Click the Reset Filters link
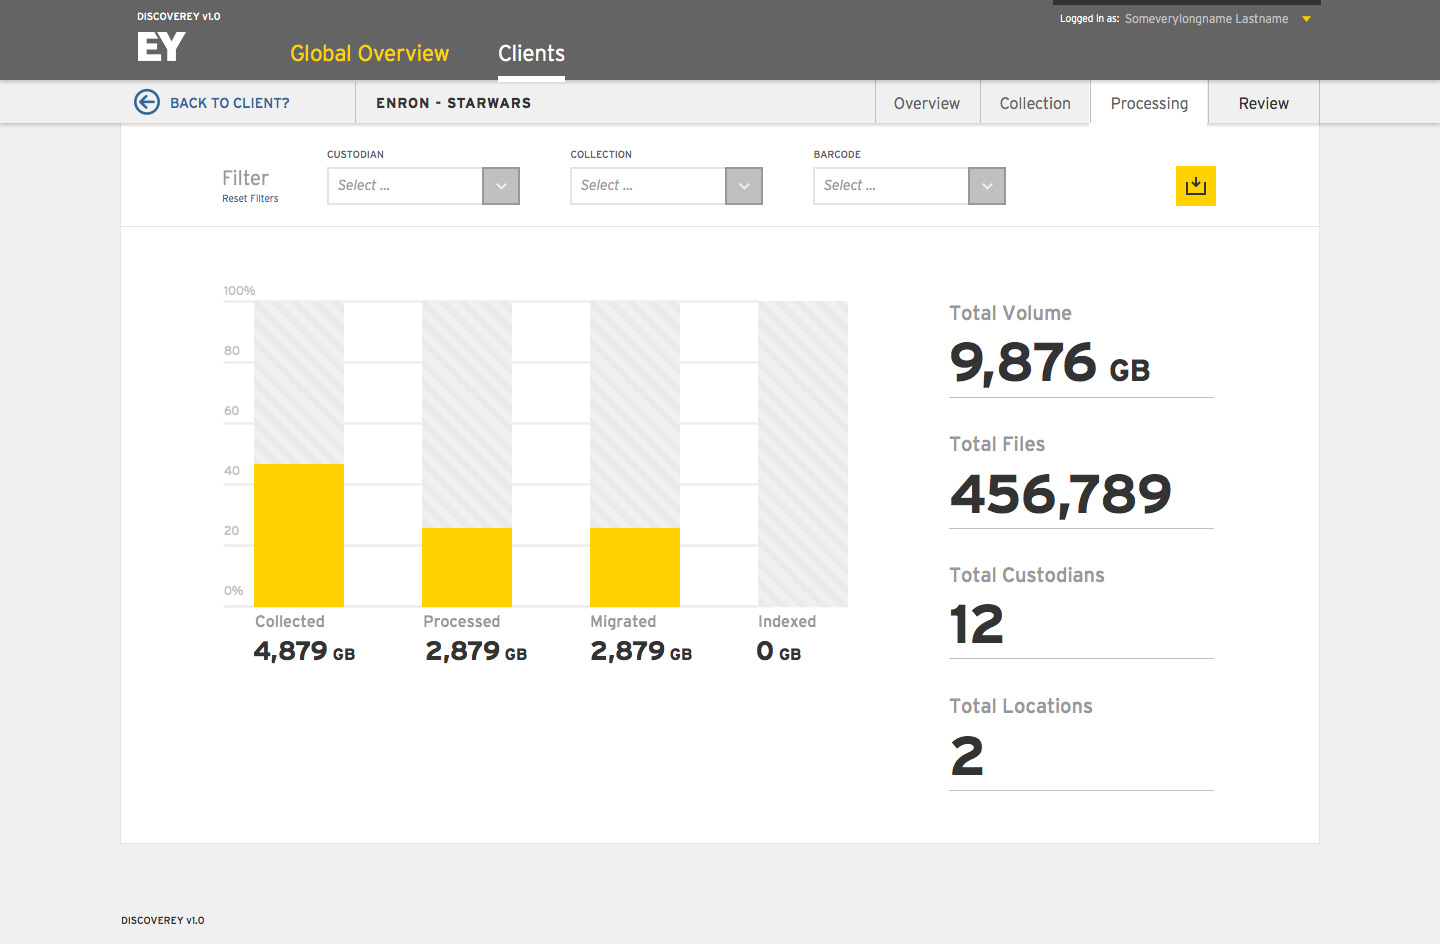 point(250,199)
